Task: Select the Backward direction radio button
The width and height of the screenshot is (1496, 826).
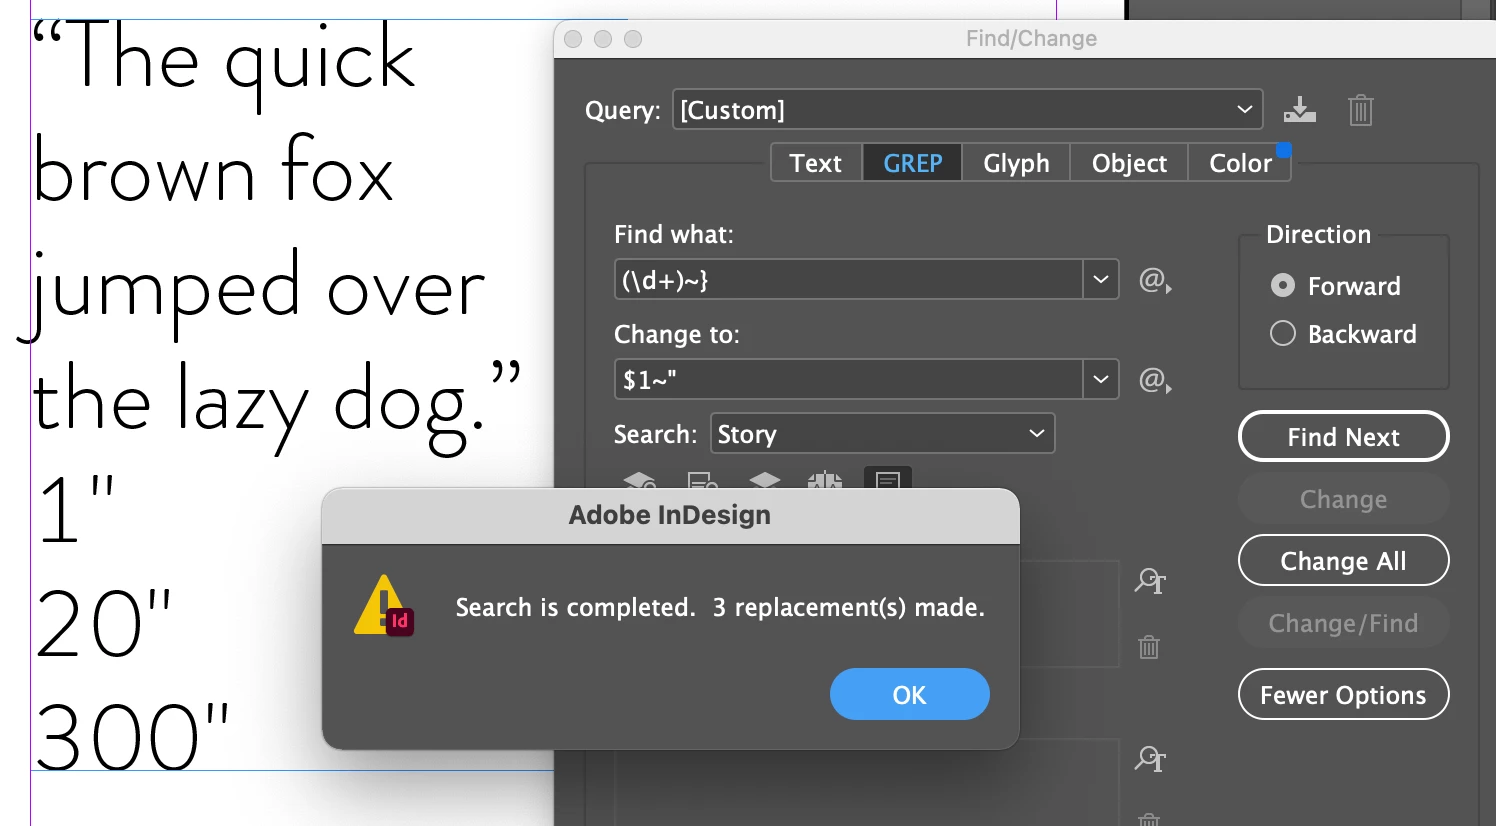Action: (1283, 334)
